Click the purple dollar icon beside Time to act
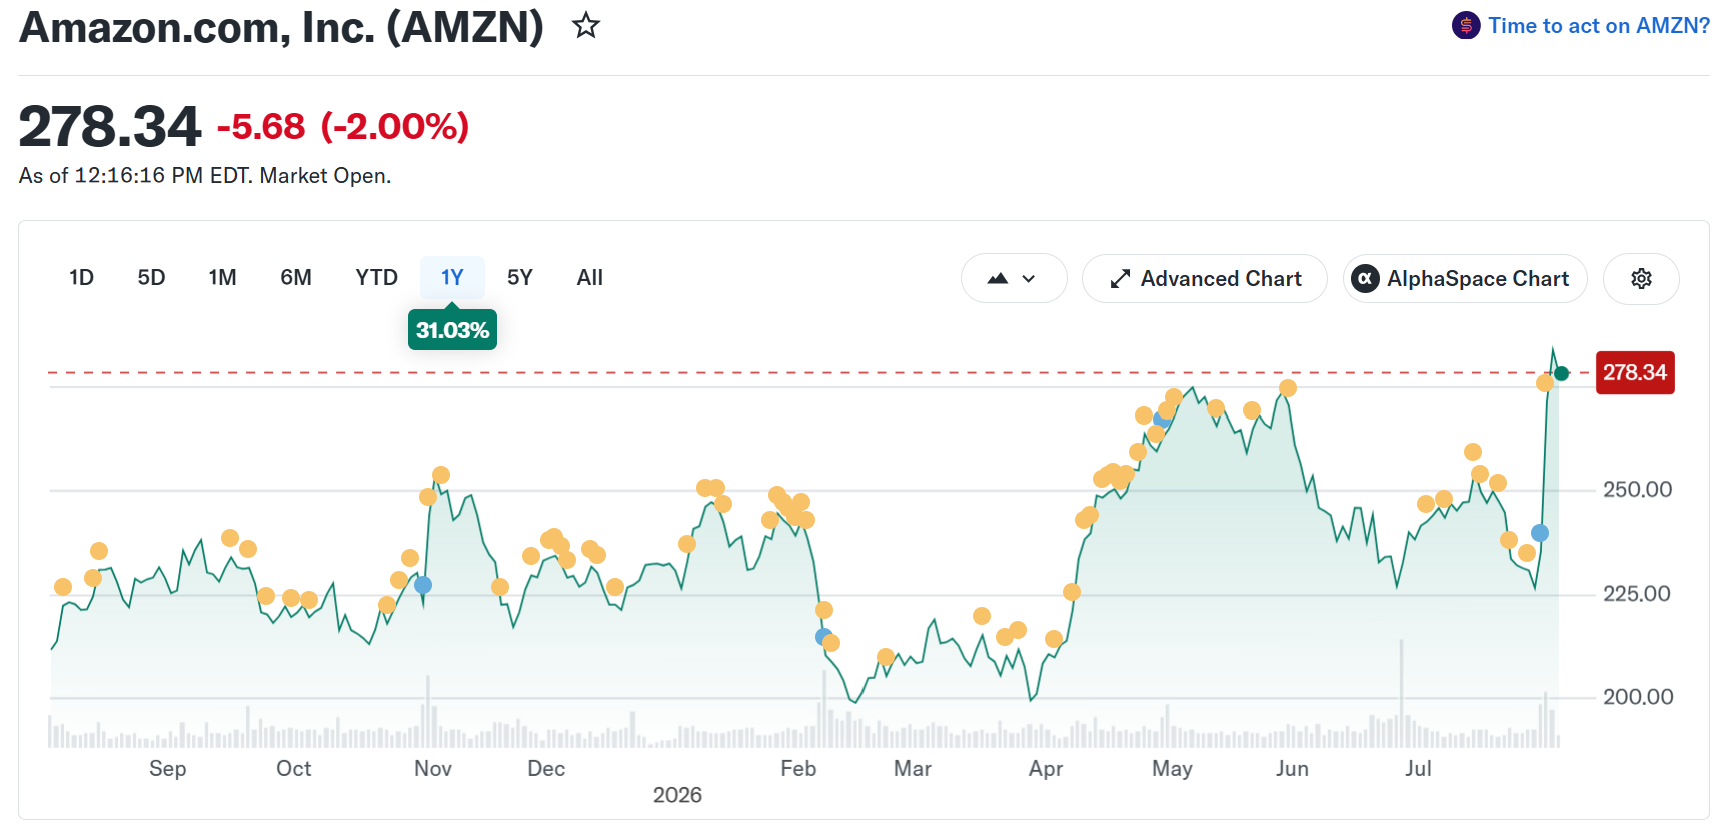 click(x=1466, y=26)
